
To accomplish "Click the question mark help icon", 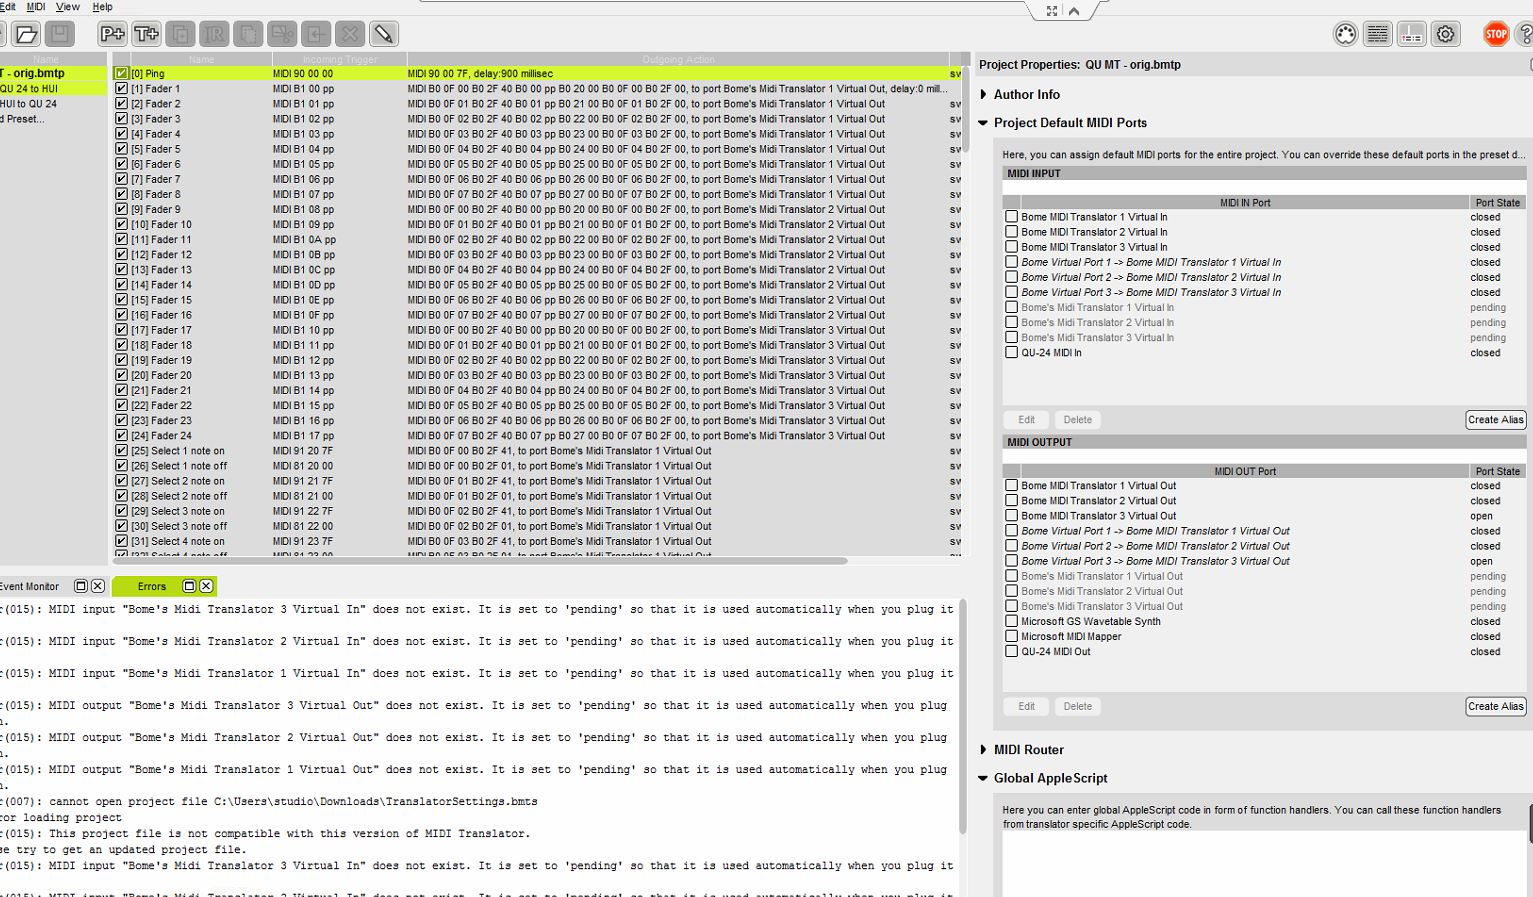I will (x=1525, y=34).
